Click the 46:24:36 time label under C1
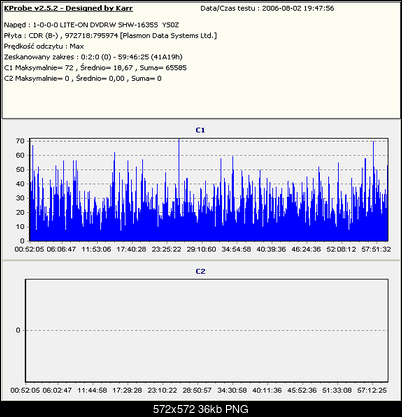 (x=306, y=249)
